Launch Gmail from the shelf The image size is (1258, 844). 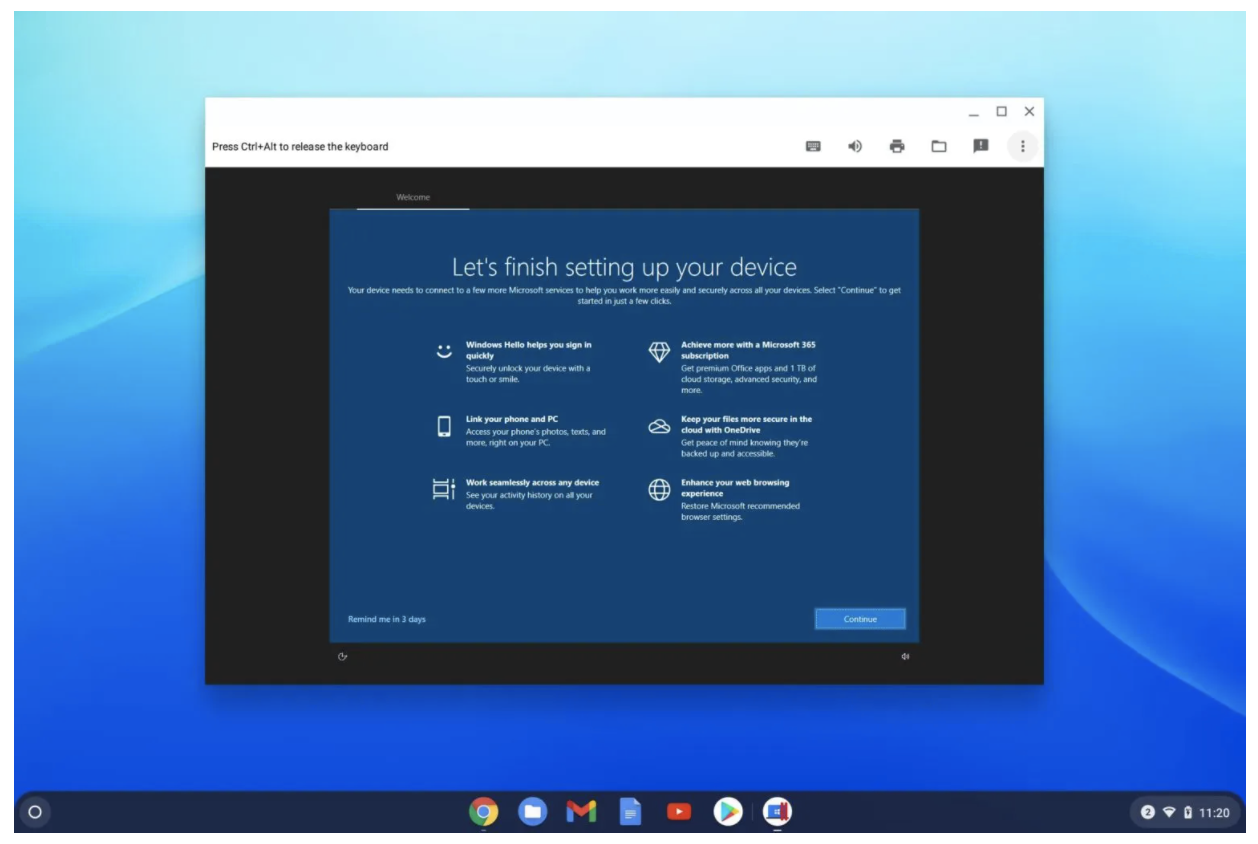[x=581, y=811]
